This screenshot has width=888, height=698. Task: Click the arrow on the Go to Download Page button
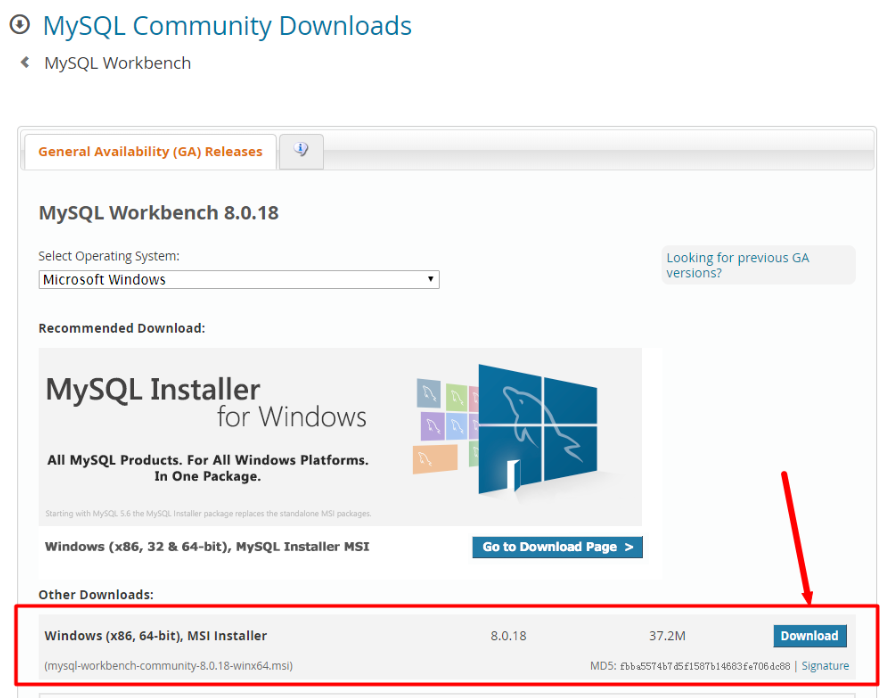coord(630,547)
